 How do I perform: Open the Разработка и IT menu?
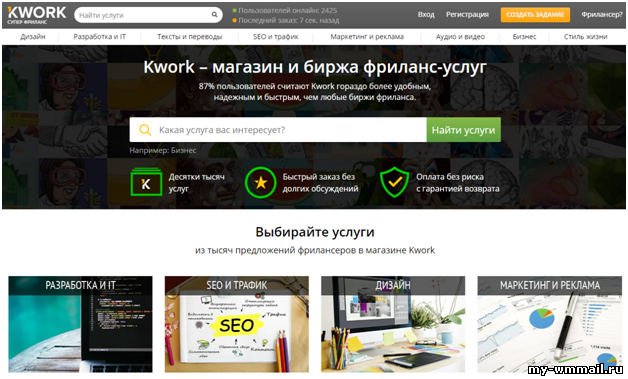(99, 36)
